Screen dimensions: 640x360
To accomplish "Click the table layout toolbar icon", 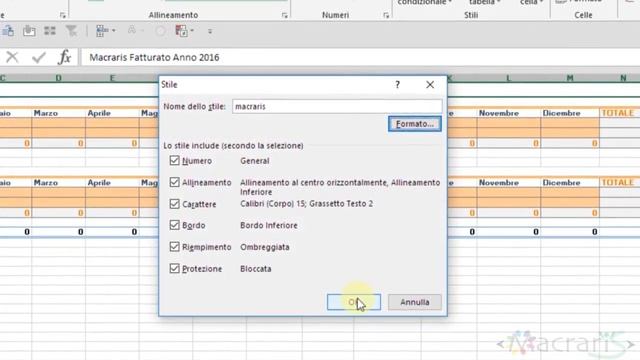I will point(102,31).
